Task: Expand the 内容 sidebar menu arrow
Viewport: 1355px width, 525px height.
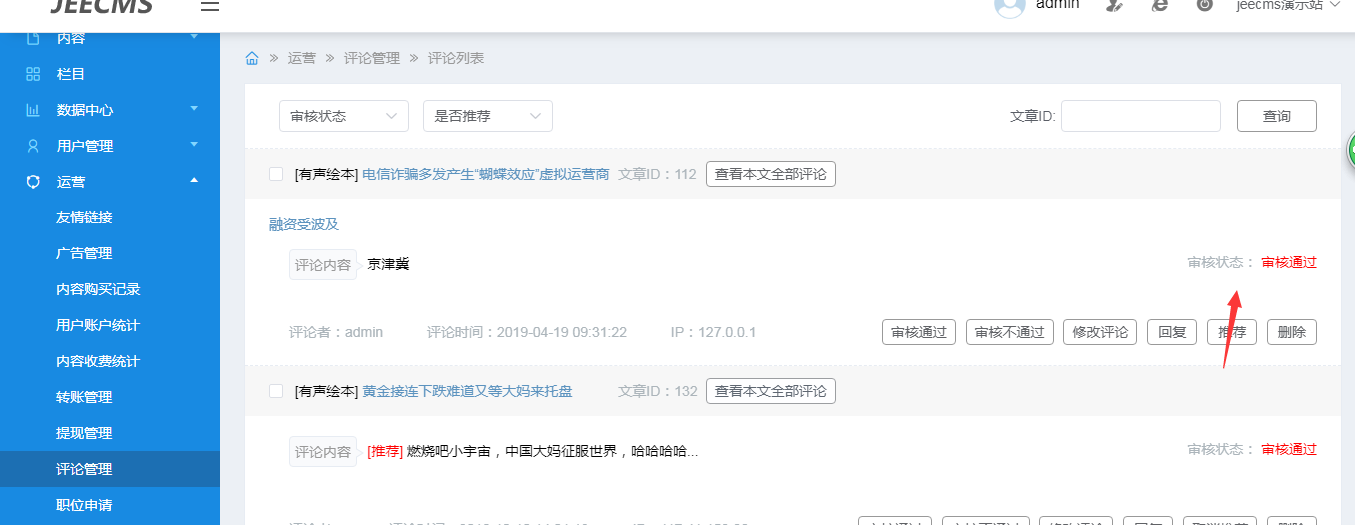Action: pyautogui.click(x=194, y=37)
